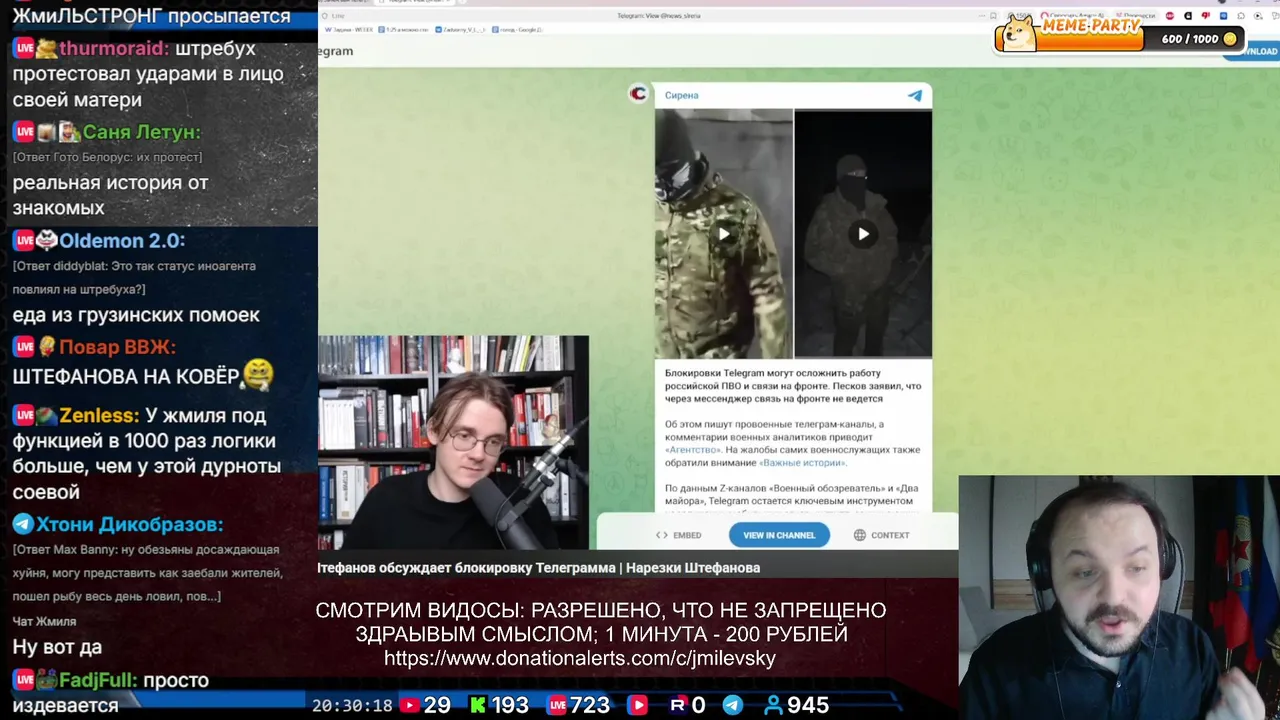The image size is (1280, 720).
Task: Click the 600 / 1000 Meme Party progress
Action: [x=1190, y=39]
